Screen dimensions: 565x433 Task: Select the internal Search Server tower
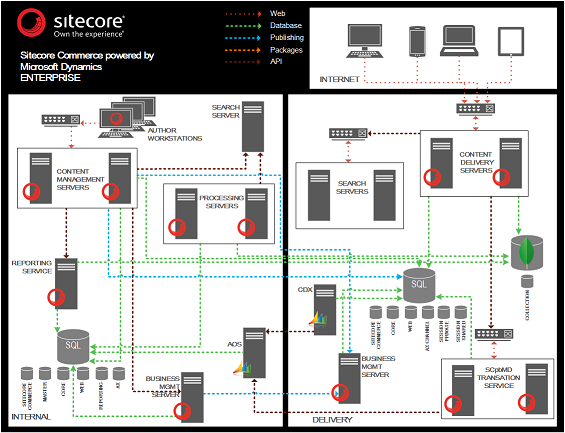253,126
